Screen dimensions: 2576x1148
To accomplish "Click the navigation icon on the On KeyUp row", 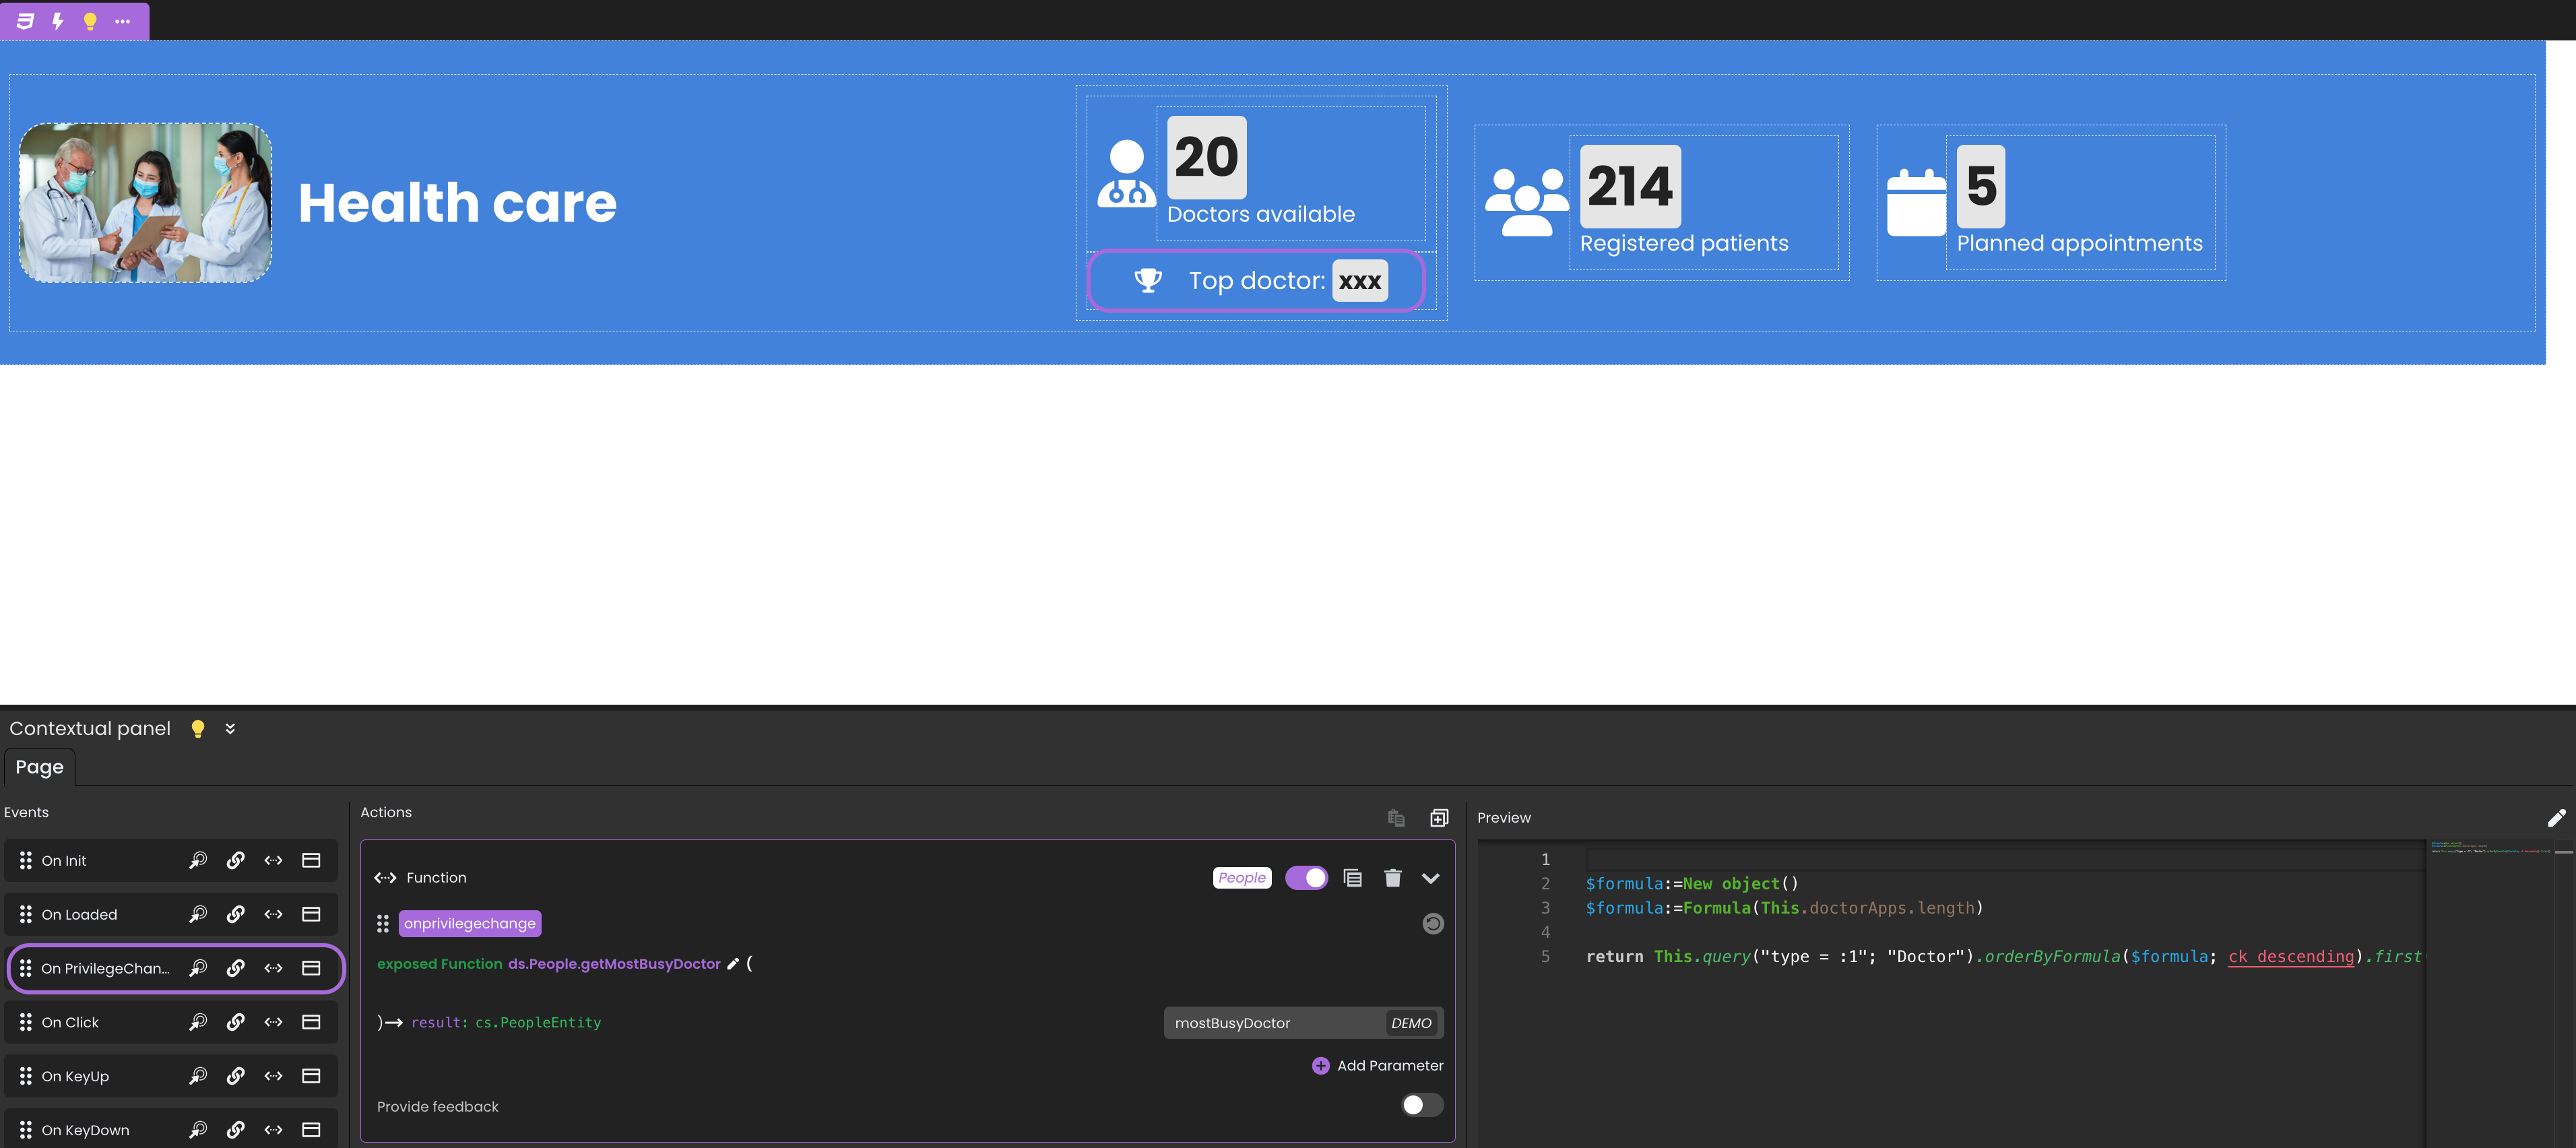I will 198,1076.
